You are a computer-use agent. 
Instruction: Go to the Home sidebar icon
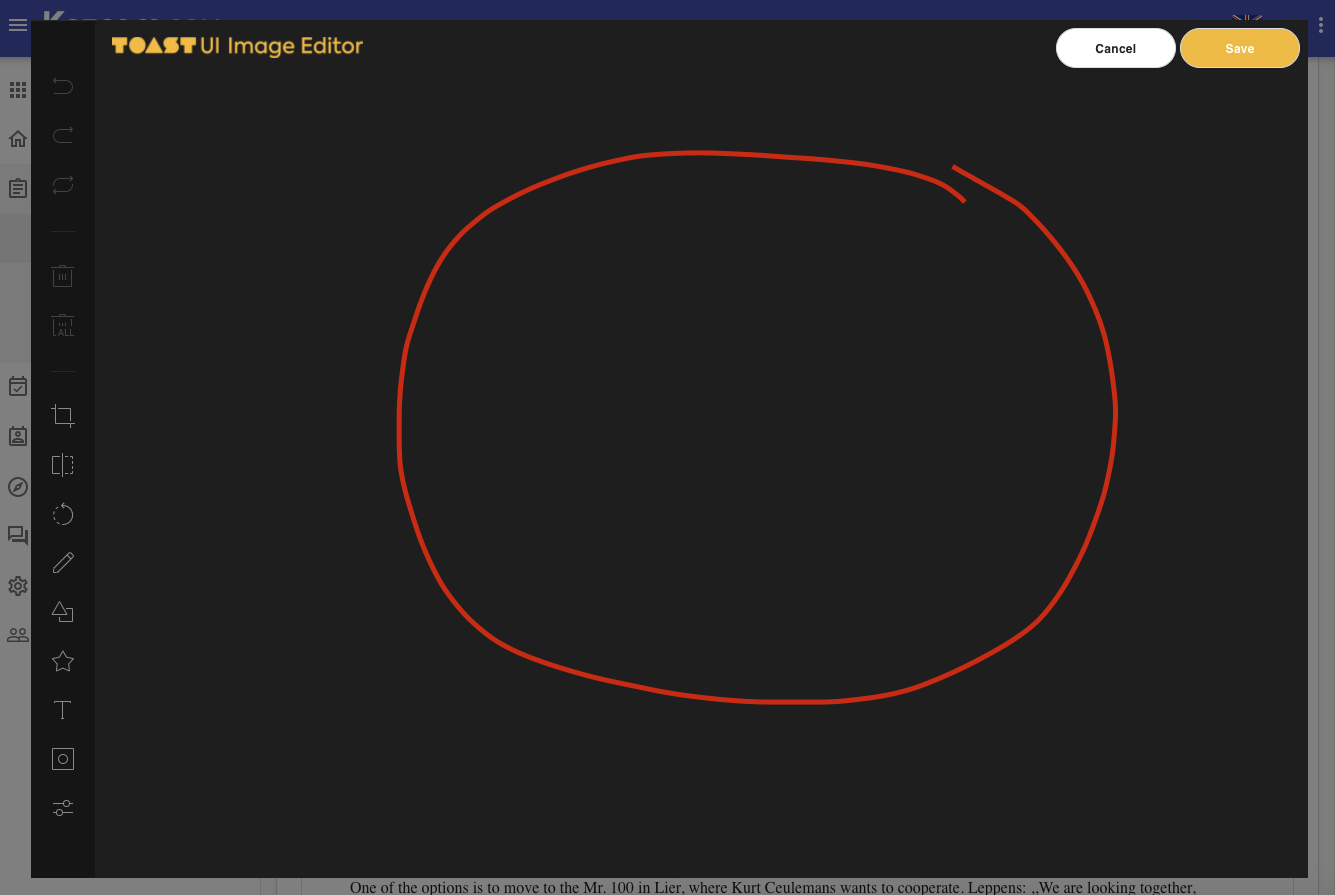pyautogui.click(x=18, y=139)
